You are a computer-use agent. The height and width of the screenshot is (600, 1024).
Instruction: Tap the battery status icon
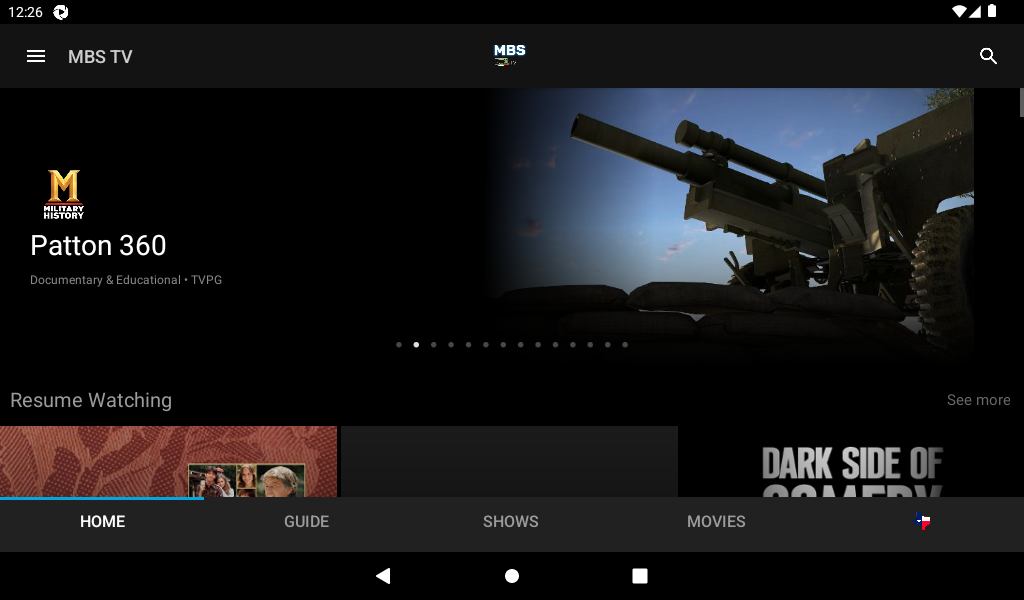point(992,11)
